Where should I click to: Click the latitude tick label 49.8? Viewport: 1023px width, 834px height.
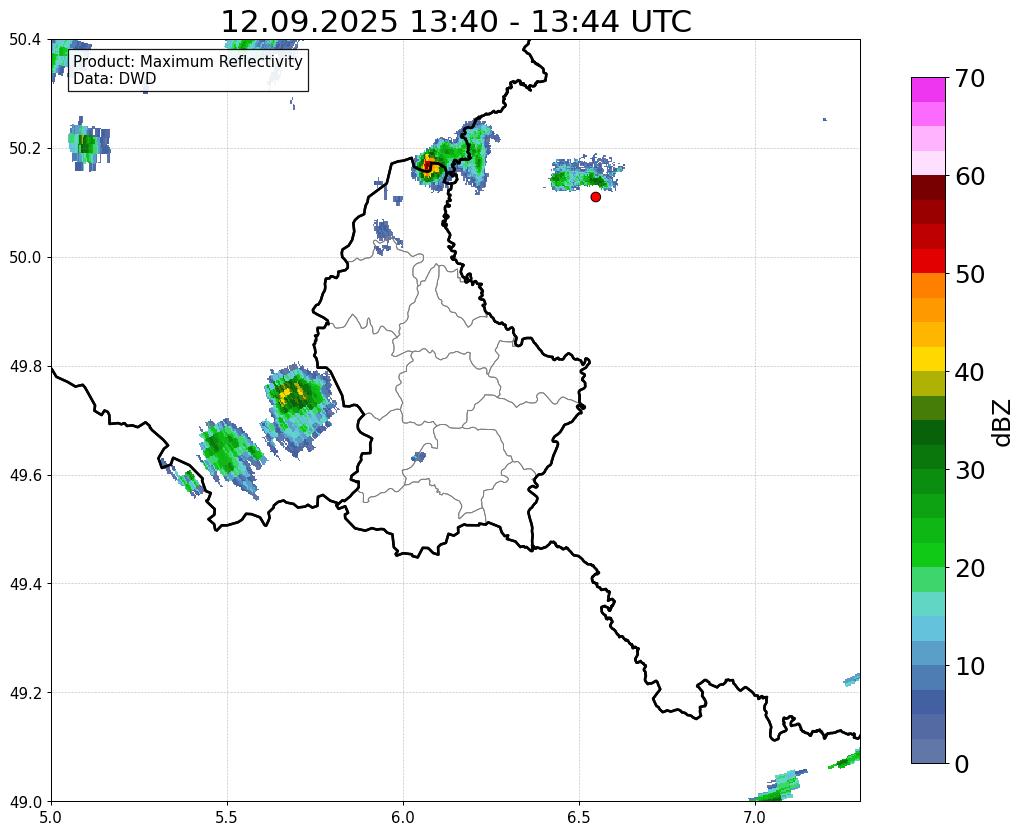click(25, 367)
